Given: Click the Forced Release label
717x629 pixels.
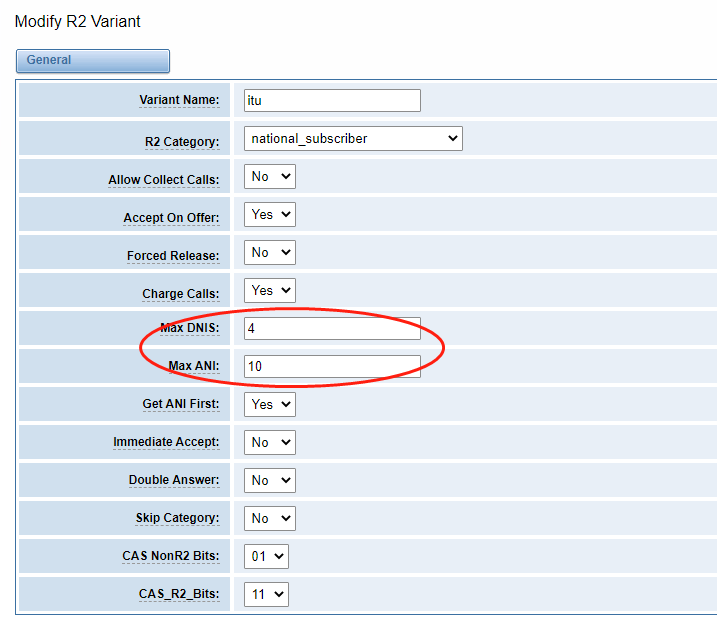Looking at the screenshot, I should (173, 256).
